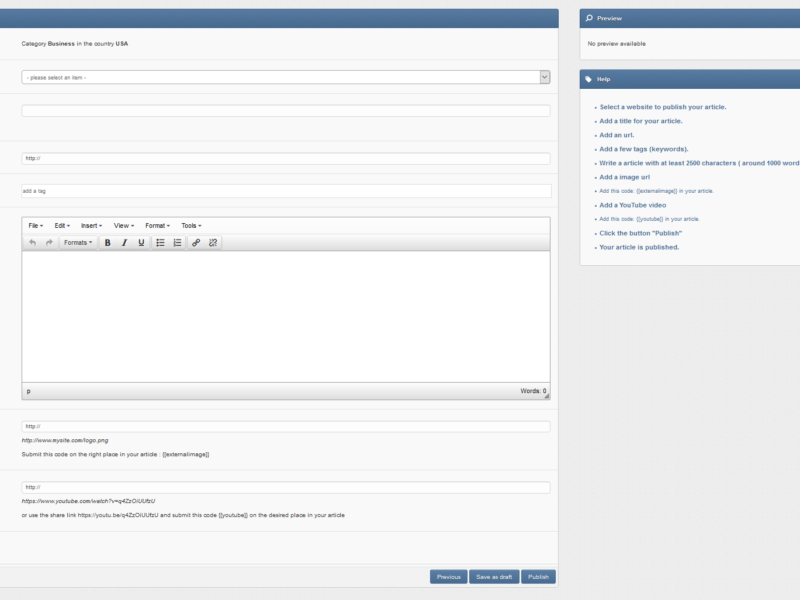Click the article title input field
800x600 pixels.
click(286, 111)
